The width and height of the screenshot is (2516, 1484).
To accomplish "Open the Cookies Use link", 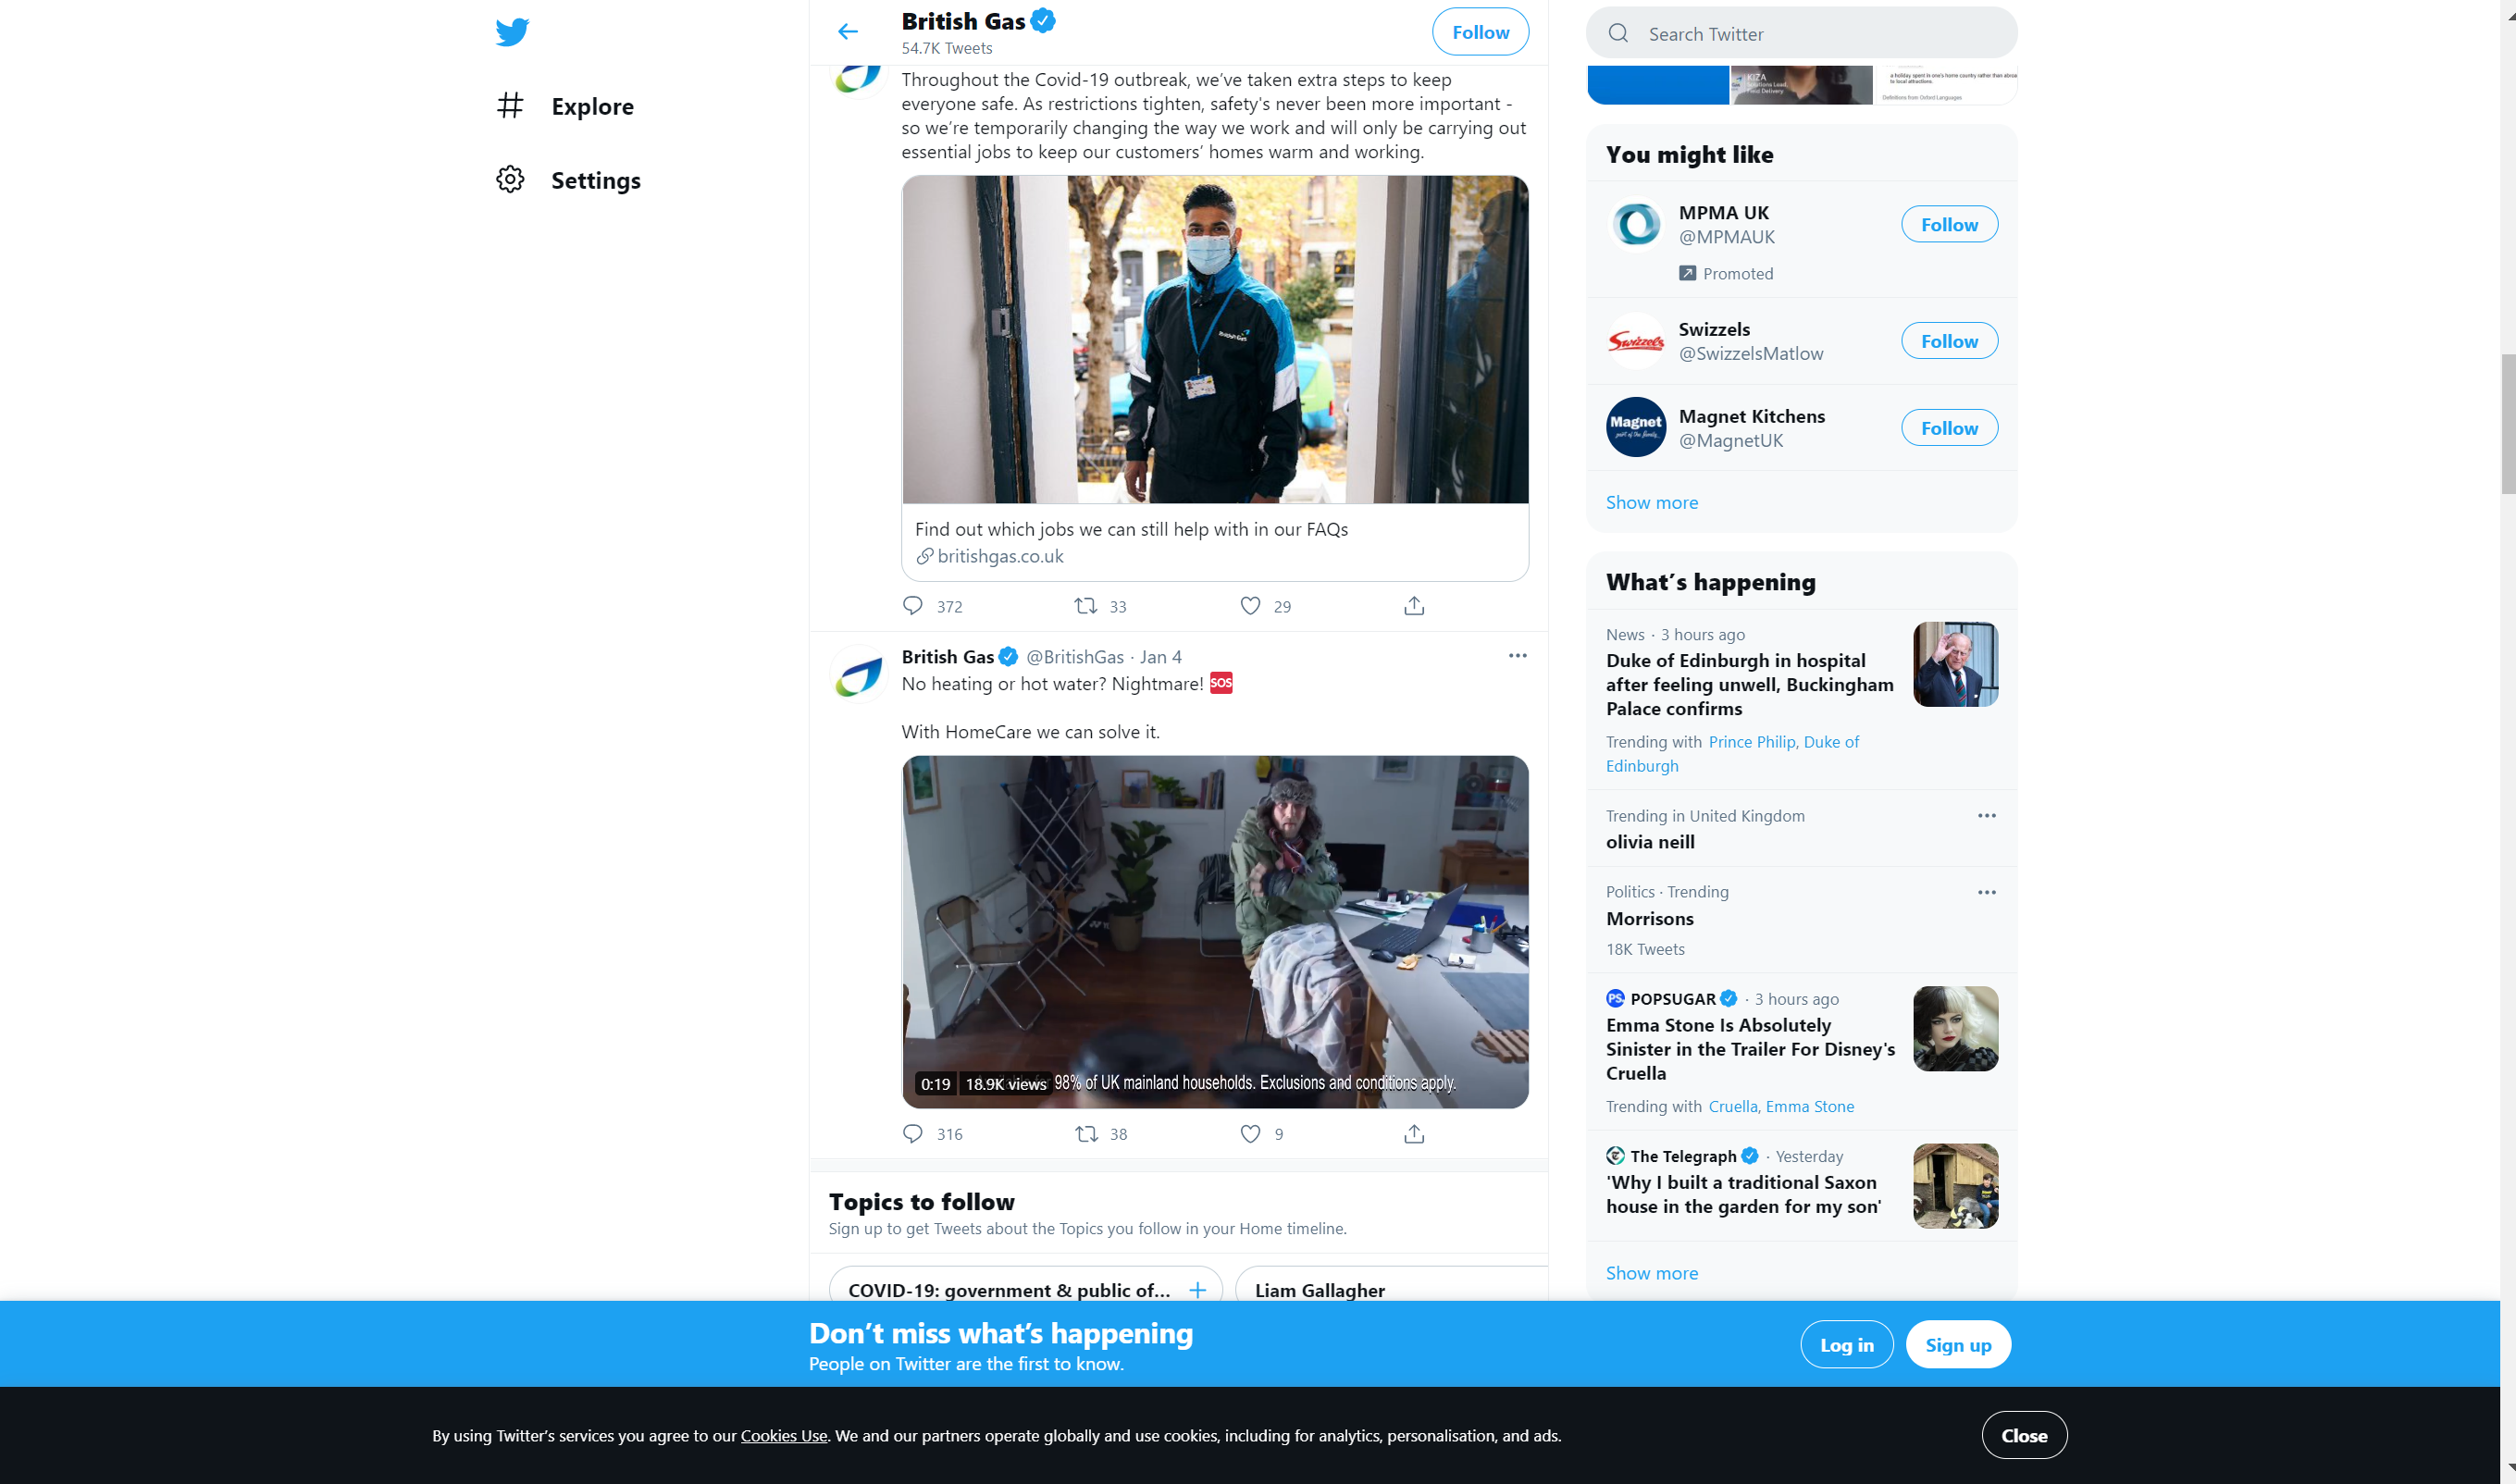I will [x=783, y=1436].
